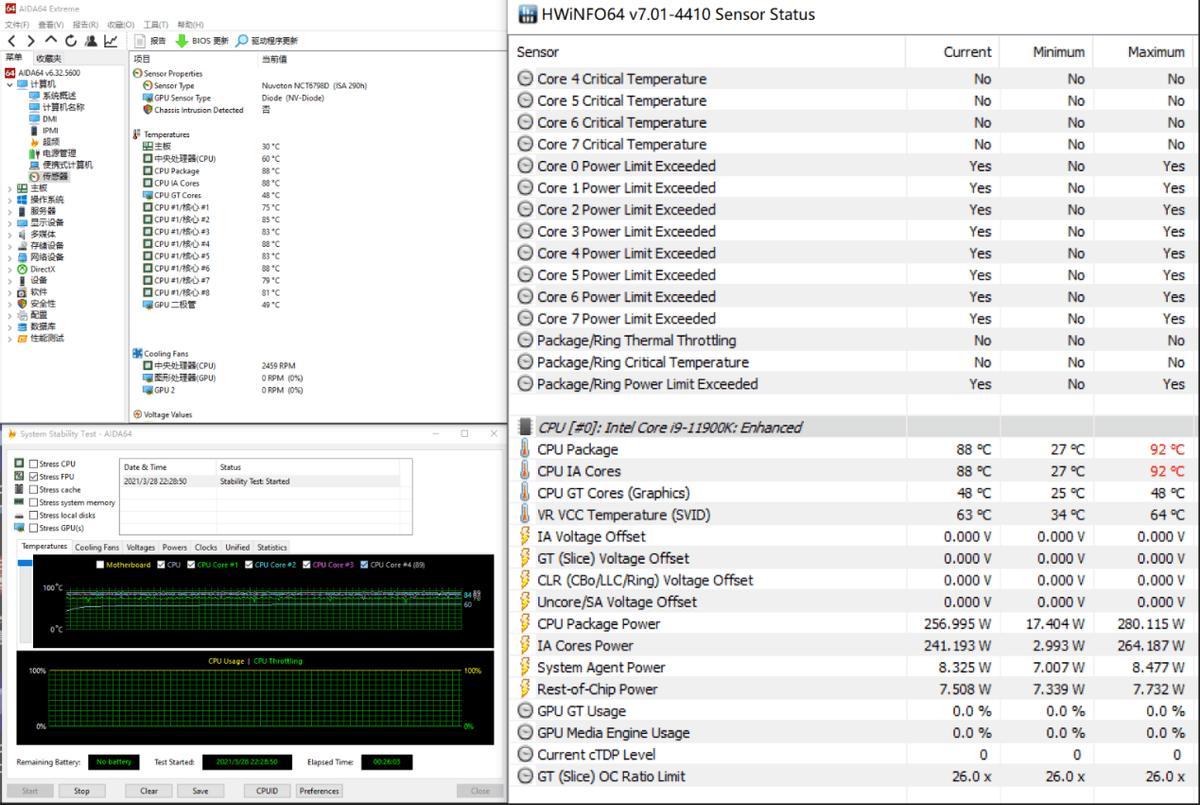This screenshot has height=805, width=1200.
Task: Select the IPMI tree item
Action: click(44, 130)
